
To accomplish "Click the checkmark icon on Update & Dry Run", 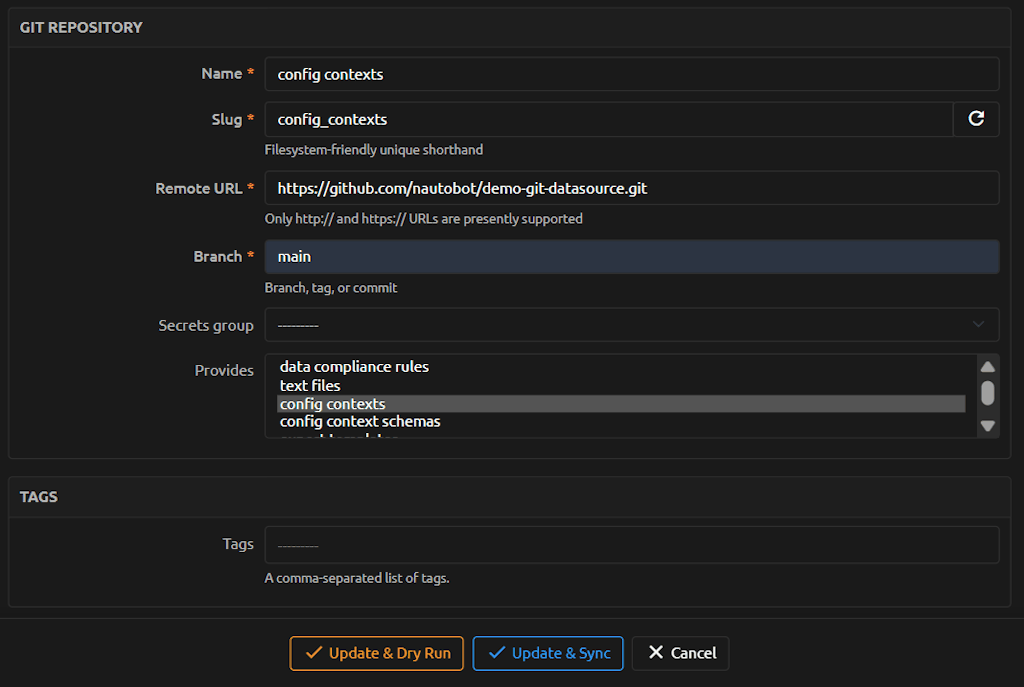I will coord(313,653).
